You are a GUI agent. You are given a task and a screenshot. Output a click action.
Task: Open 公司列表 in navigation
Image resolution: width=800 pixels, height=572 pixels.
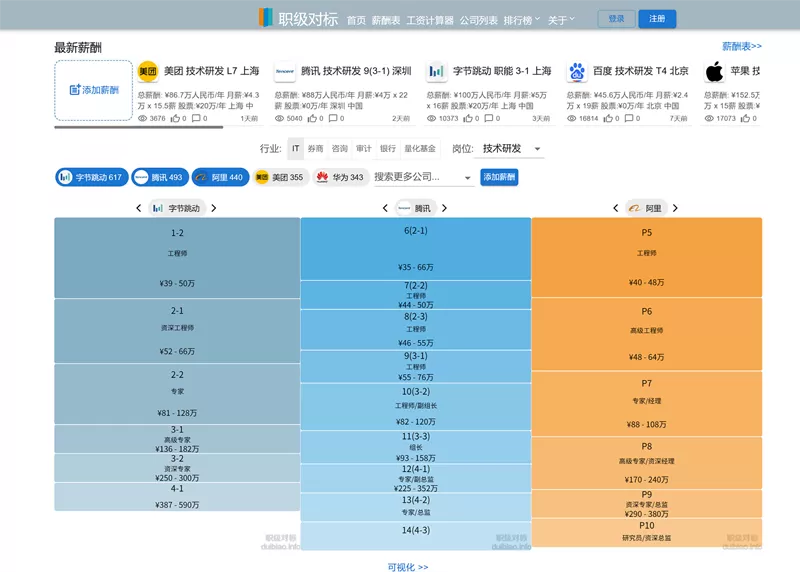(479, 20)
